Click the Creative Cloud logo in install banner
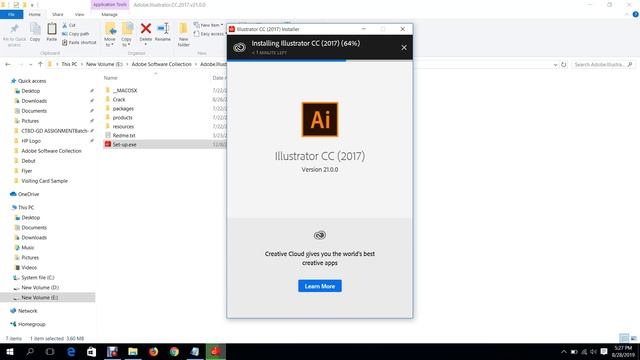Image resolution: width=640 pixels, height=360 pixels. pos(239,47)
